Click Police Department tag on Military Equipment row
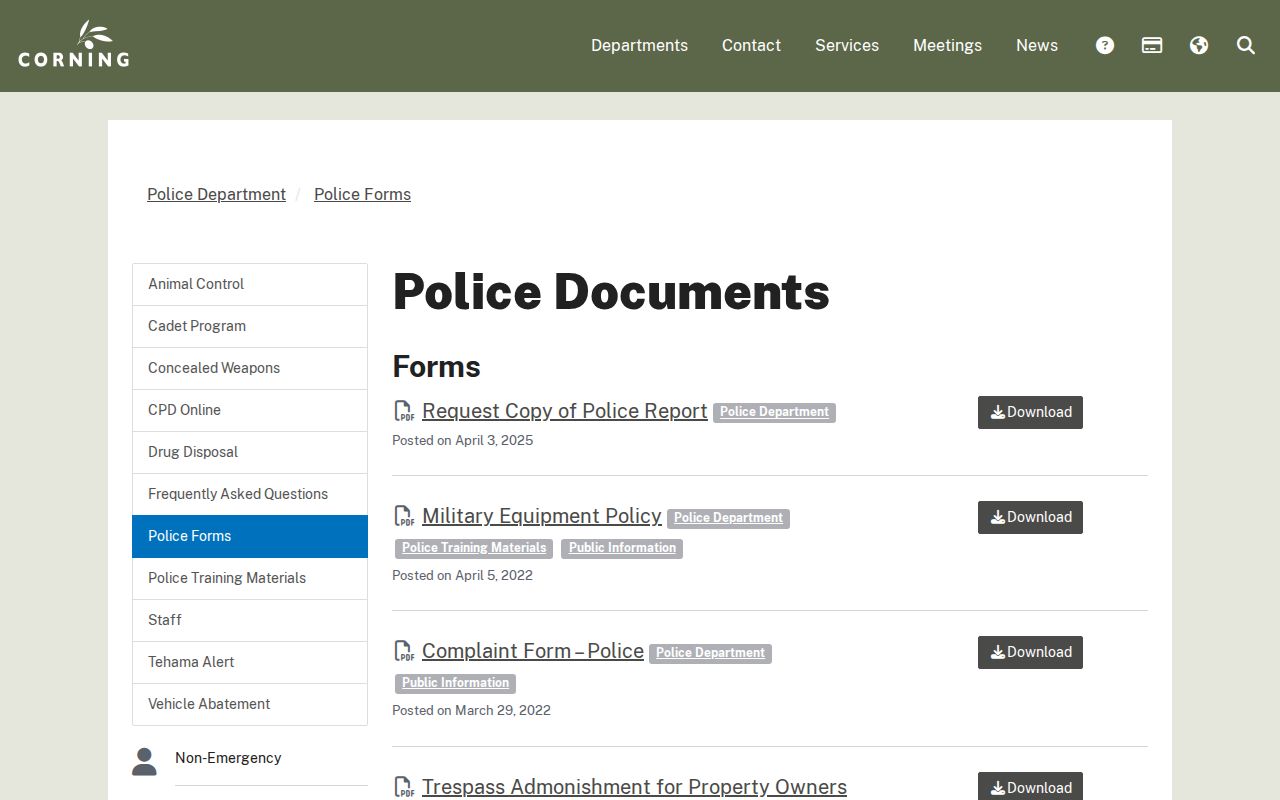 click(x=728, y=518)
